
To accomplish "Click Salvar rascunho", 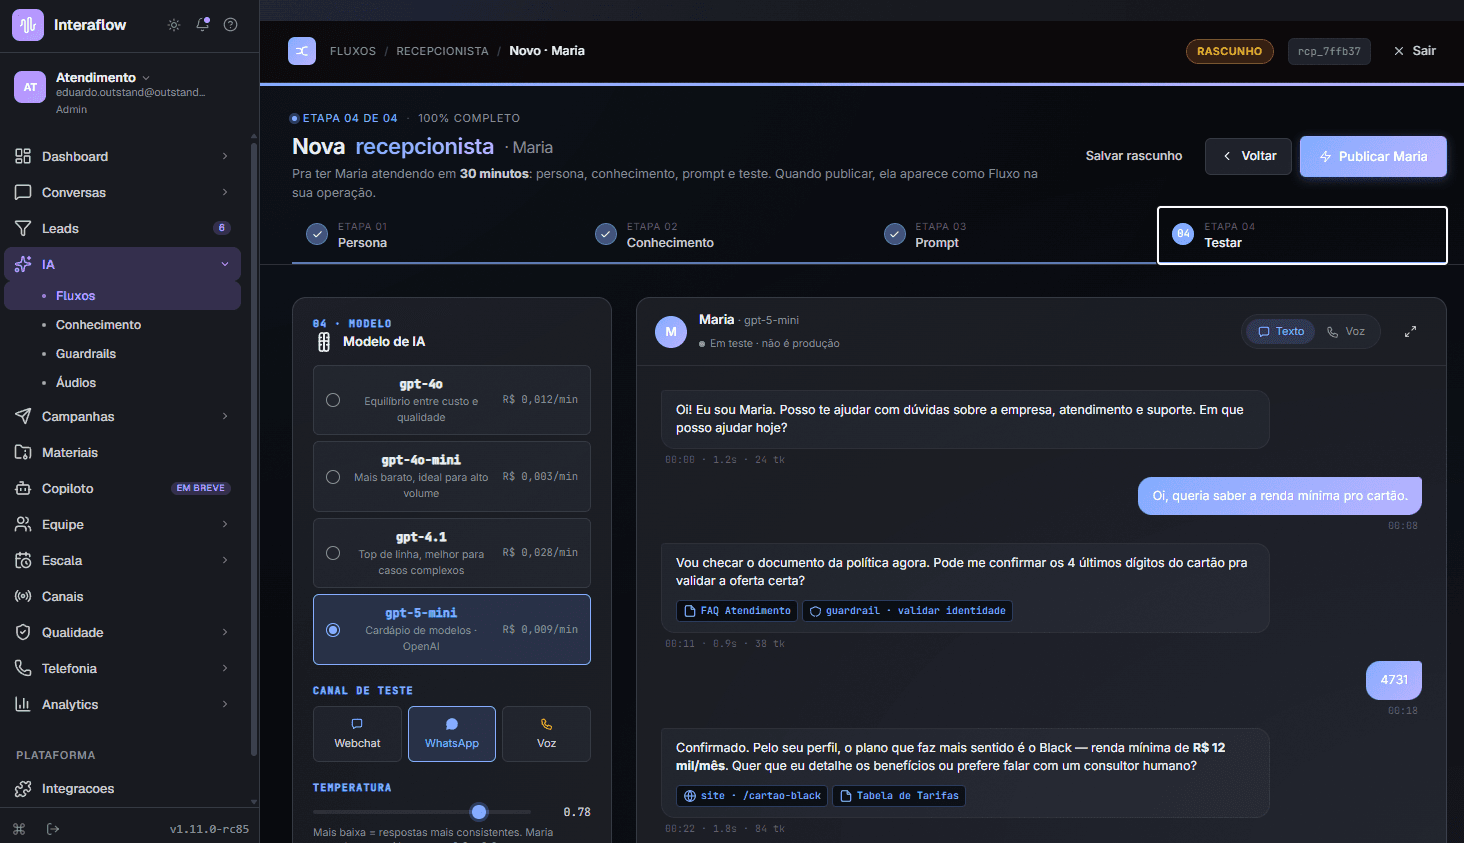I will coord(1134,156).
